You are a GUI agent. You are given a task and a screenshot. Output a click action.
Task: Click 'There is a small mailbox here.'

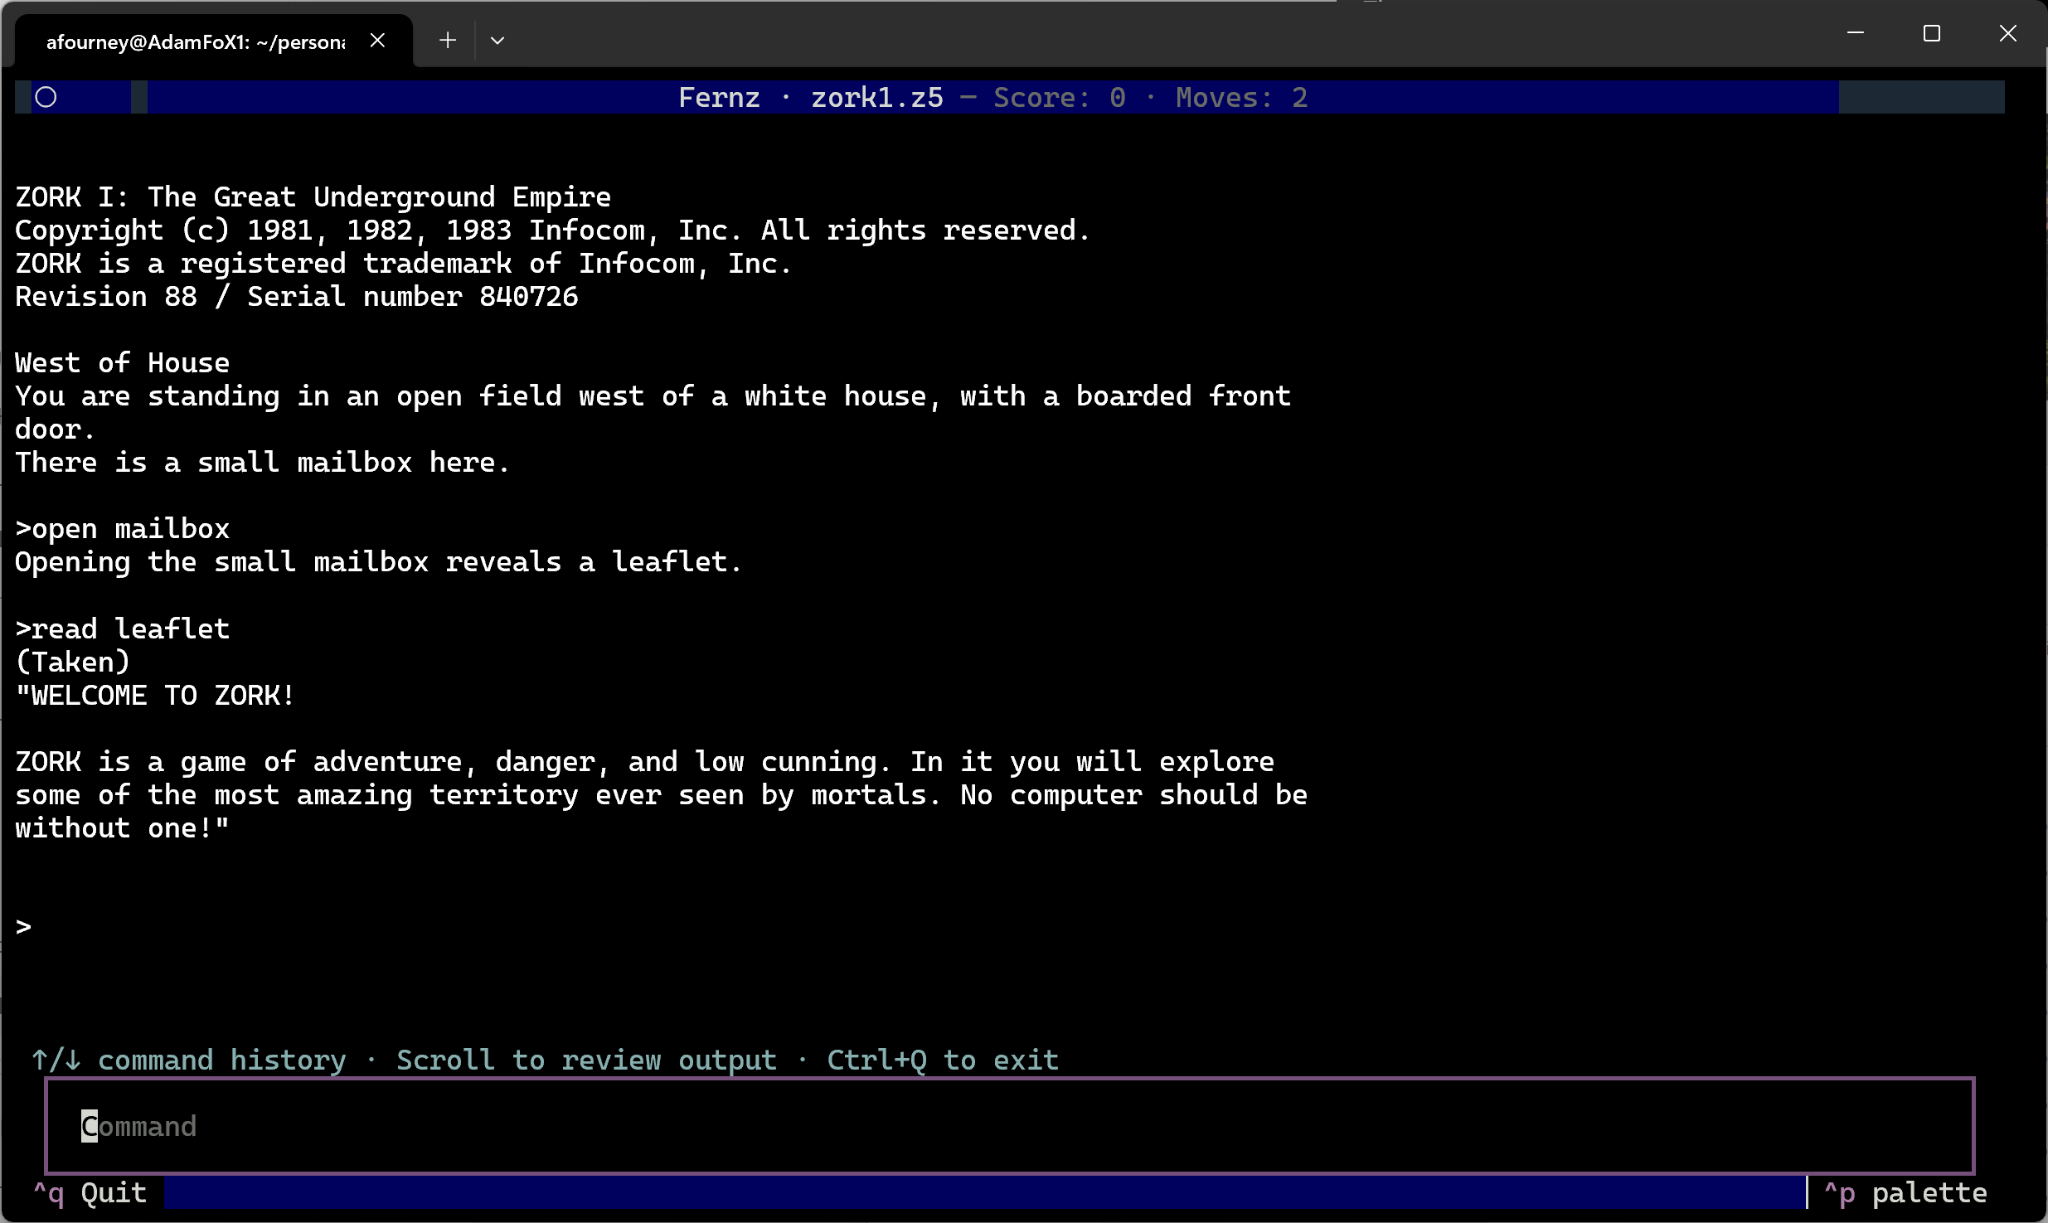coord(262,462)
